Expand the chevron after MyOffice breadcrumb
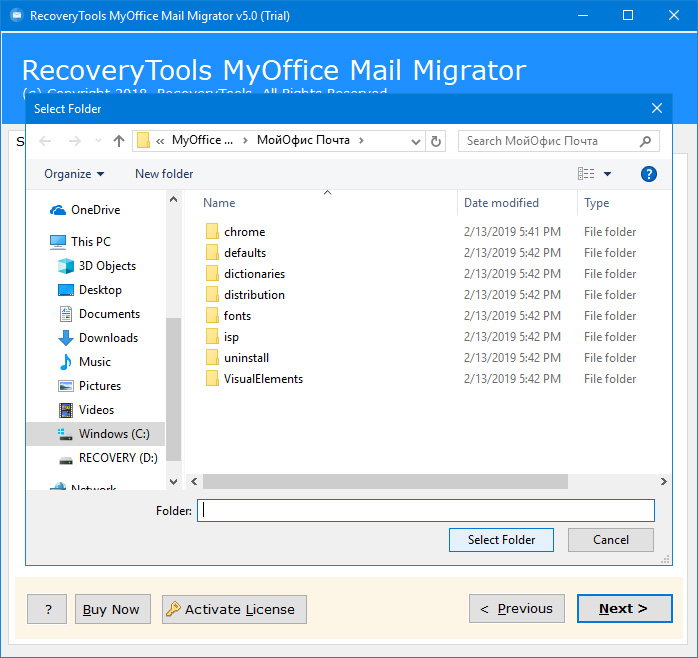The width and height of the screenshot is (698, 658). pyautogui.click(x=245, y=140)
